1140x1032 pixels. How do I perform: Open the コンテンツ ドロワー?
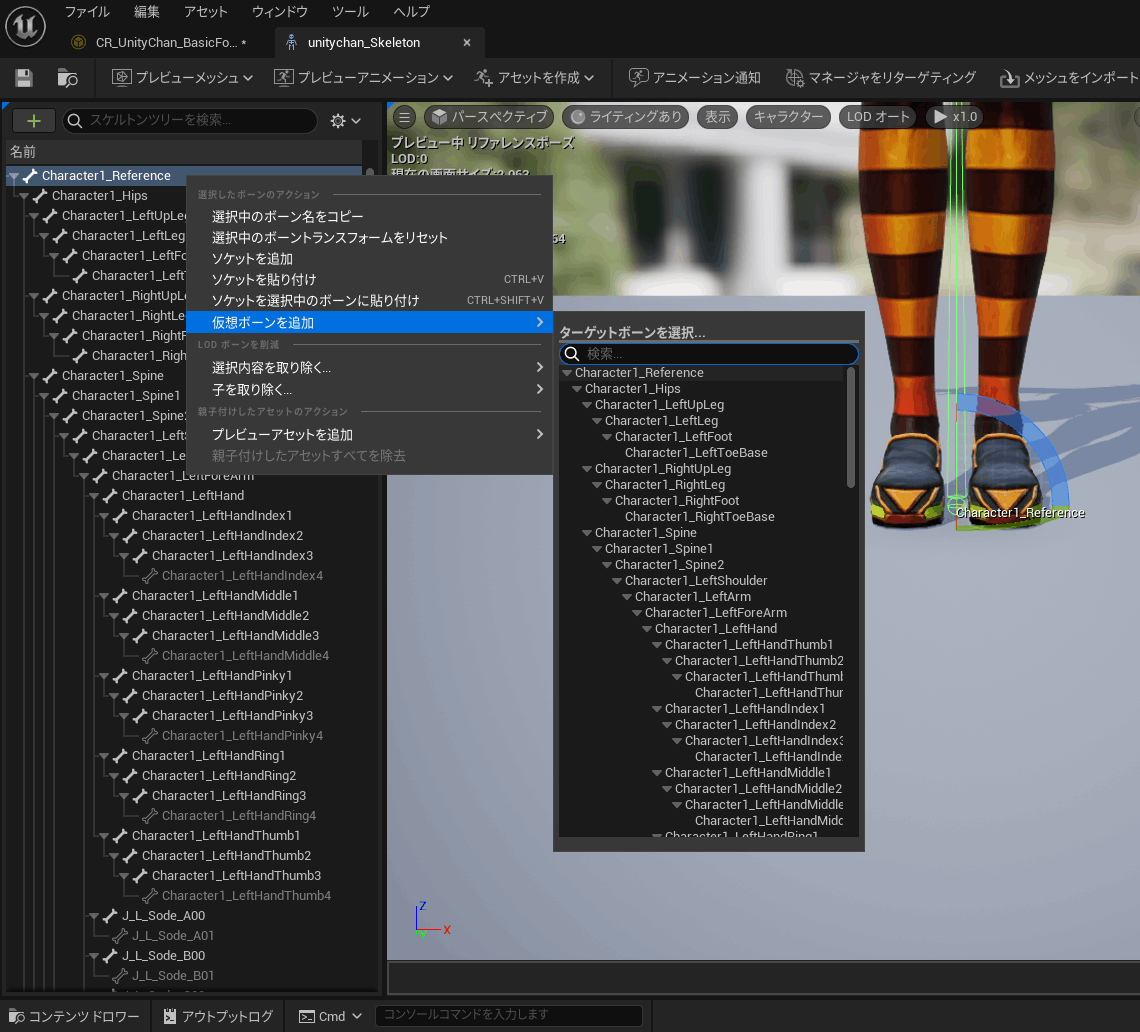pyautogui.click(x=75, y=1017)
